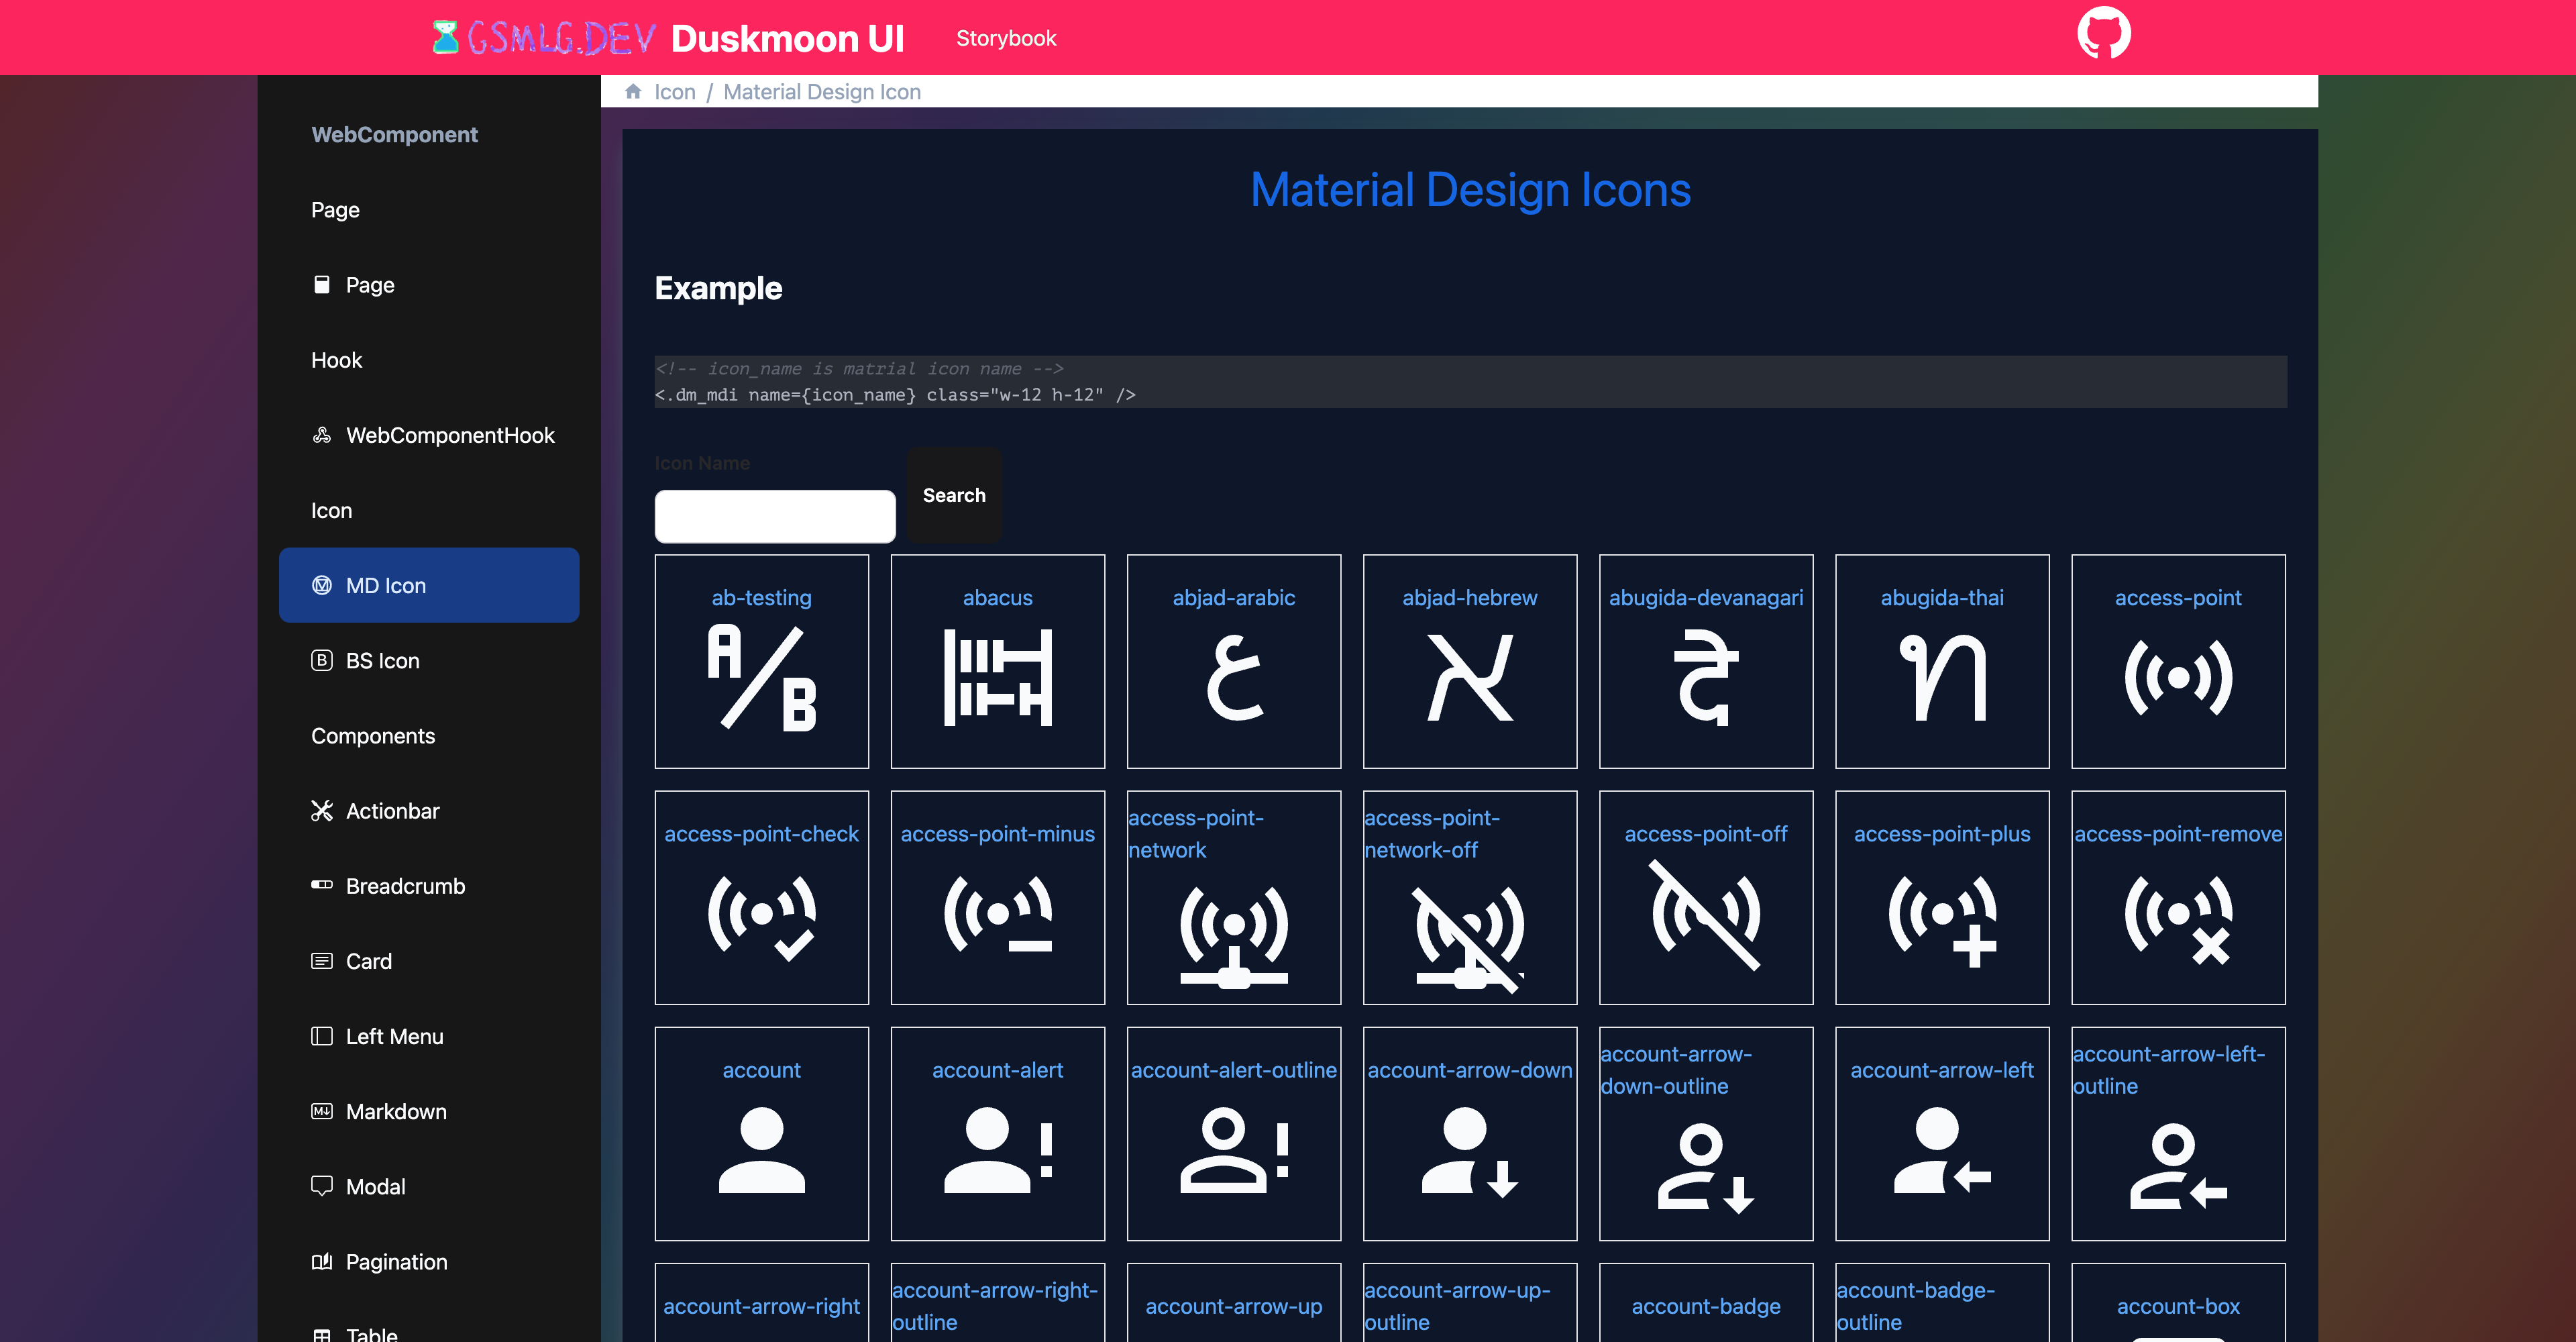Open the Card component page
The image size is (2576, 1342).
pos(429,961)
